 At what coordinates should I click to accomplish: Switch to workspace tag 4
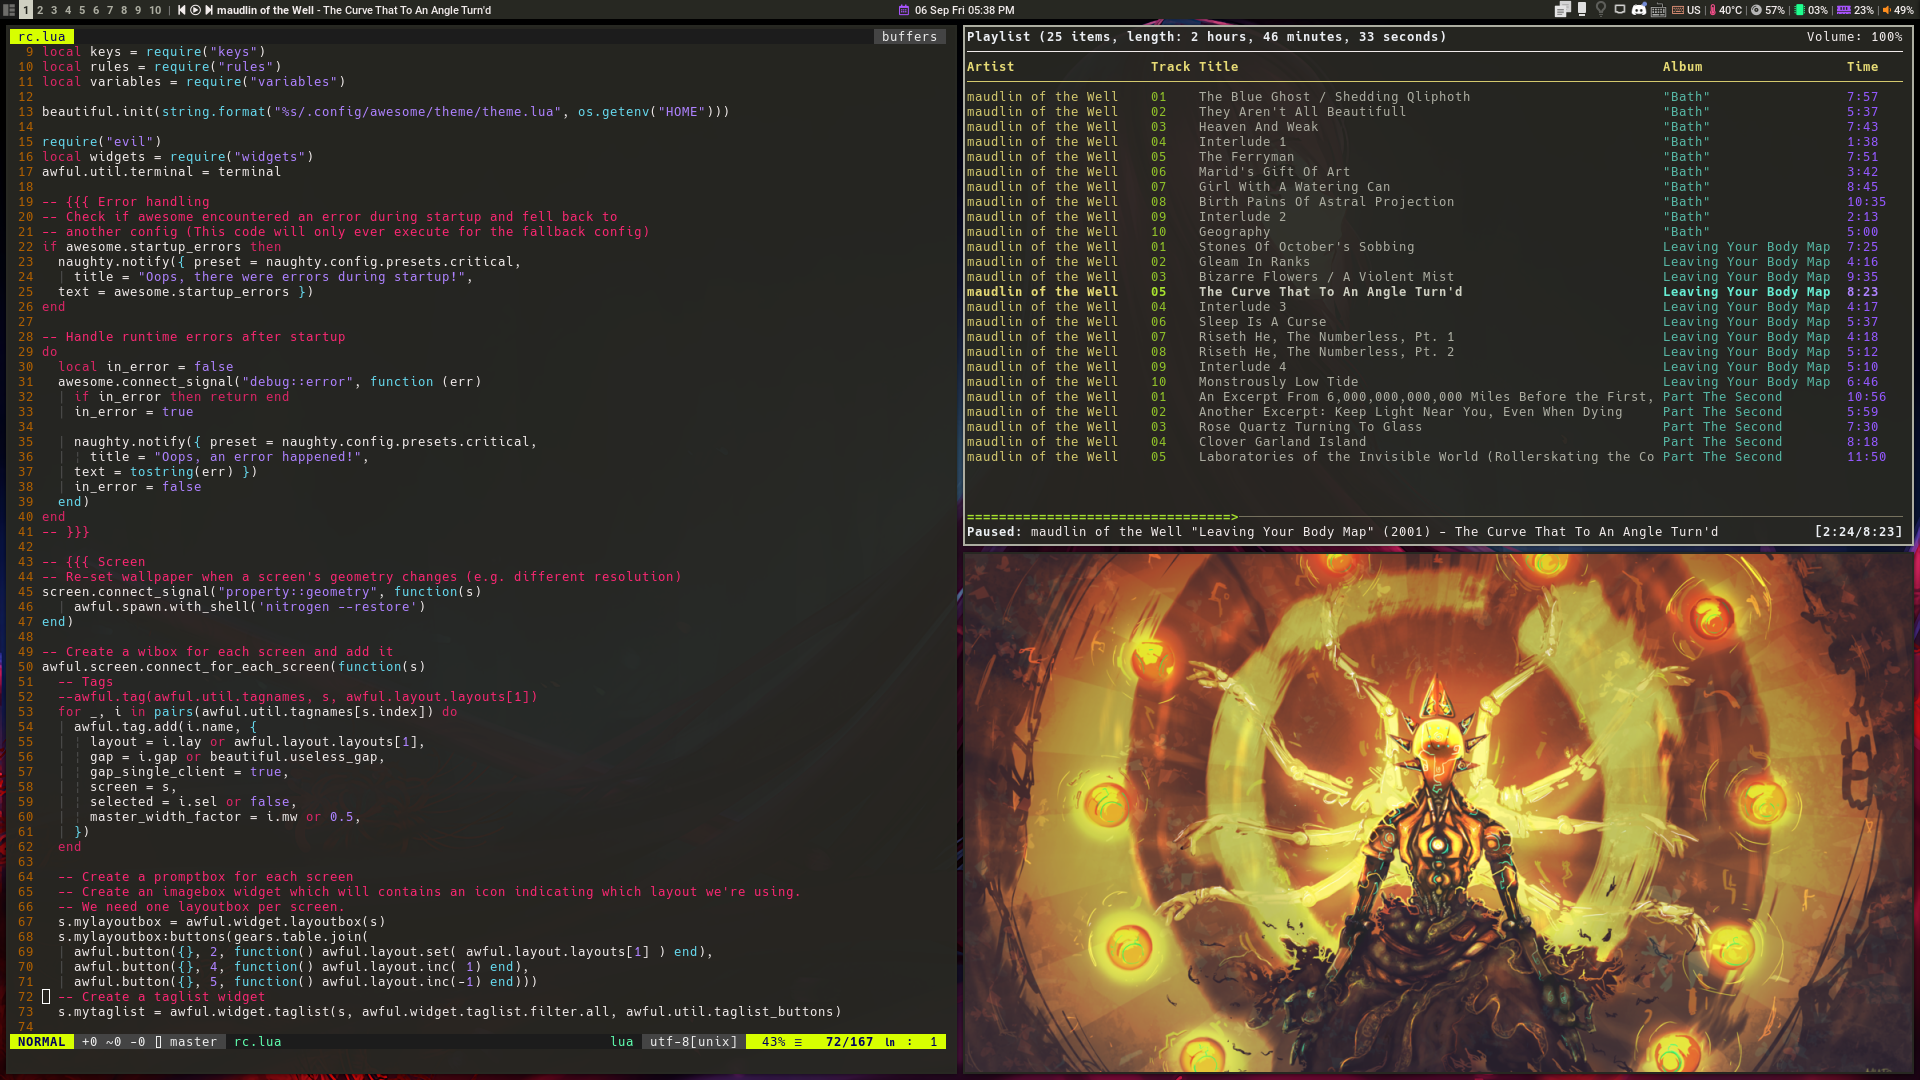(x=68, y=10)
